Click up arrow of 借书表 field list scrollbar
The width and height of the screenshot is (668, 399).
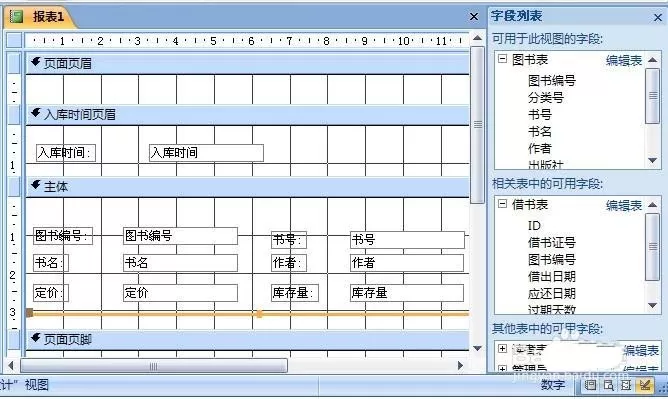tap(653, 205)
